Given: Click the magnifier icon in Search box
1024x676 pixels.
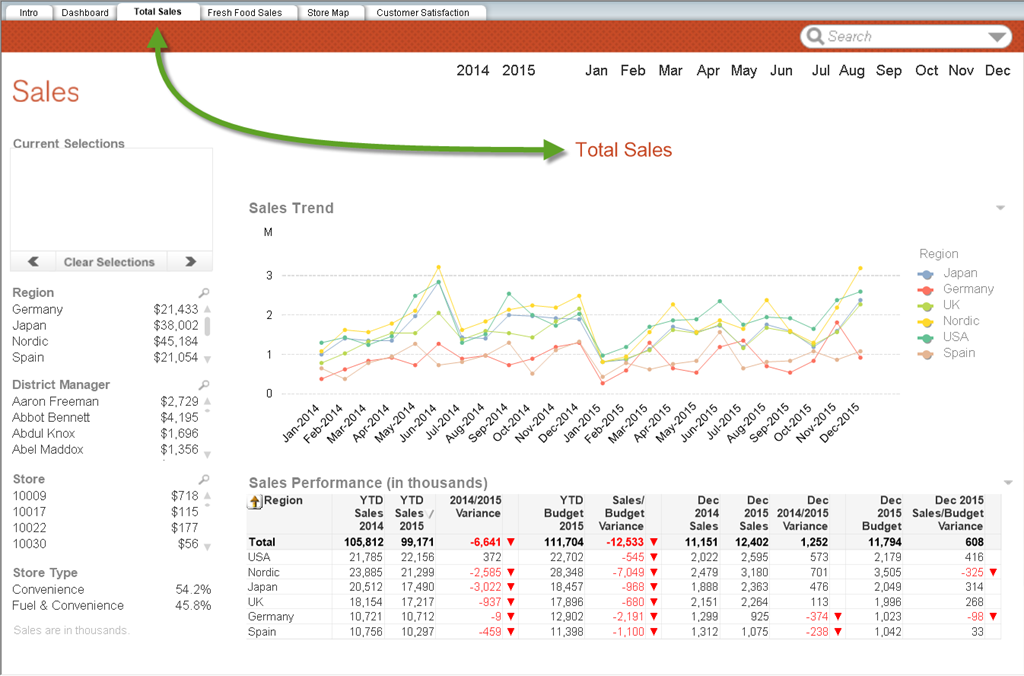Looking at the screenshot, I should 815,37.
